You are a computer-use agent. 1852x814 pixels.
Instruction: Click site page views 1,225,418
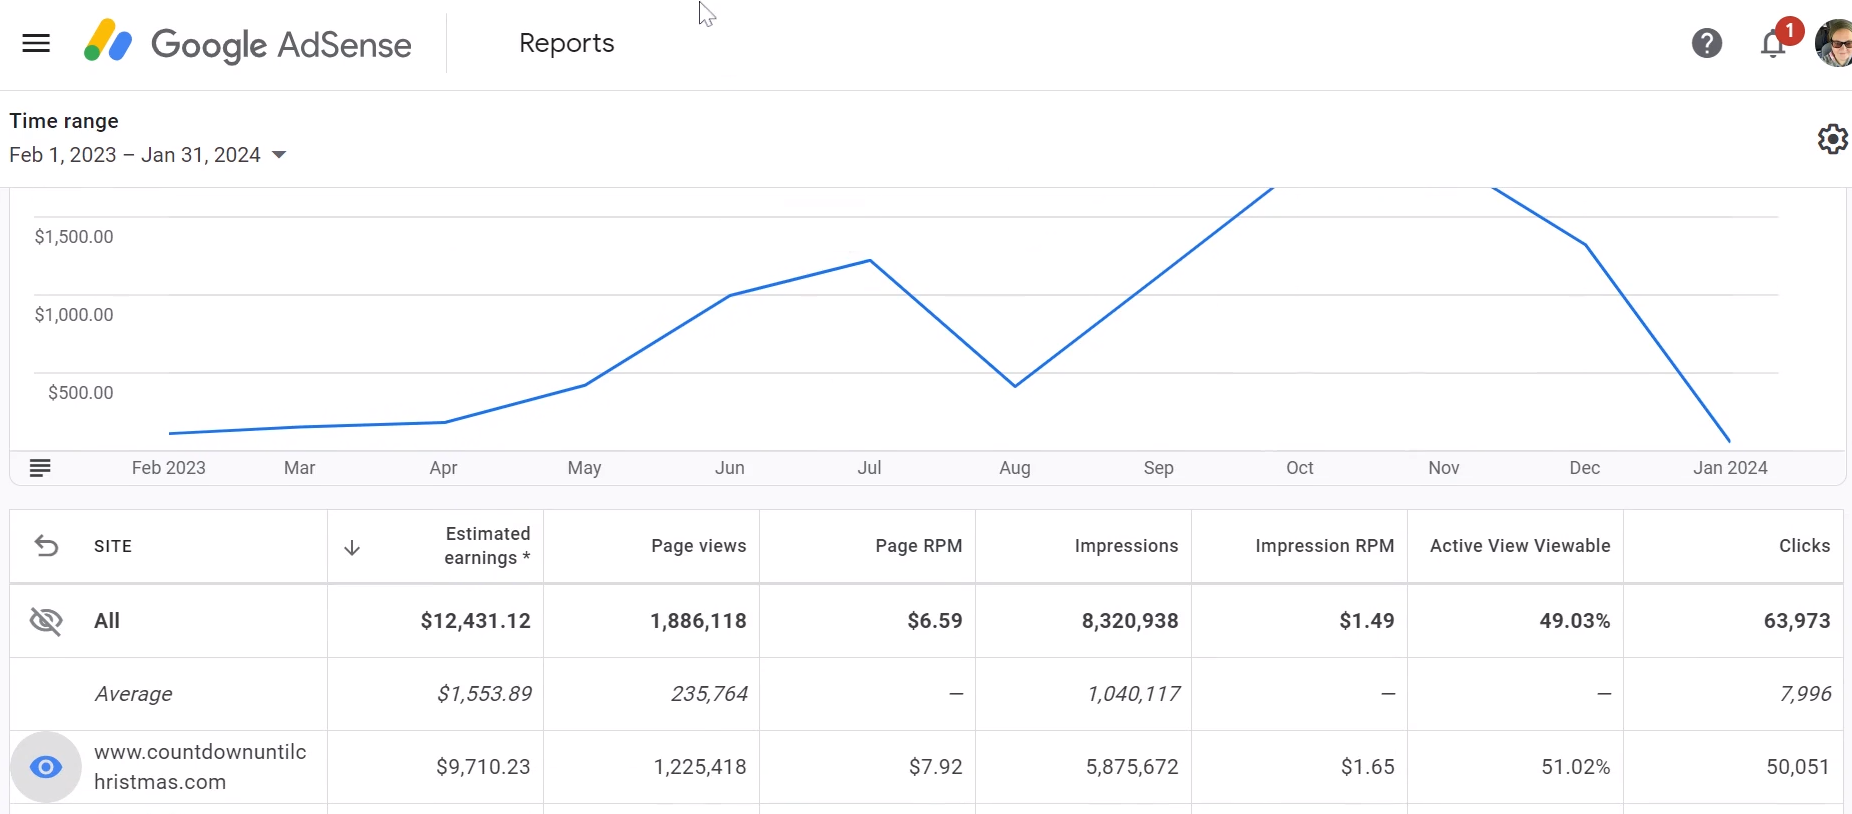pyautogui.click(x=700, y=767)
